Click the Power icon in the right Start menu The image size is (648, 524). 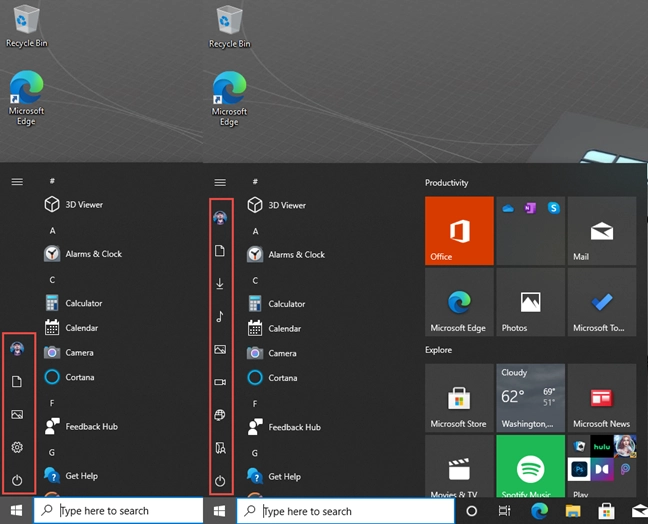[220, 481]
